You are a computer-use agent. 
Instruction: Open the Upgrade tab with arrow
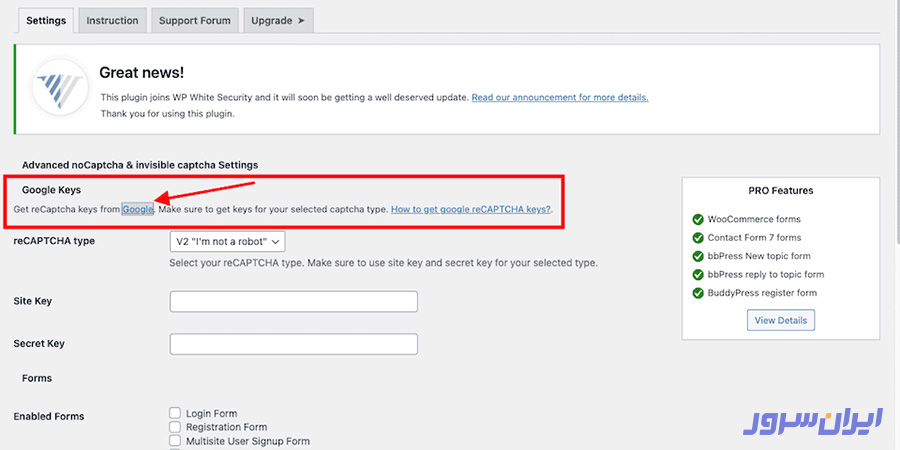coord(278,20)
